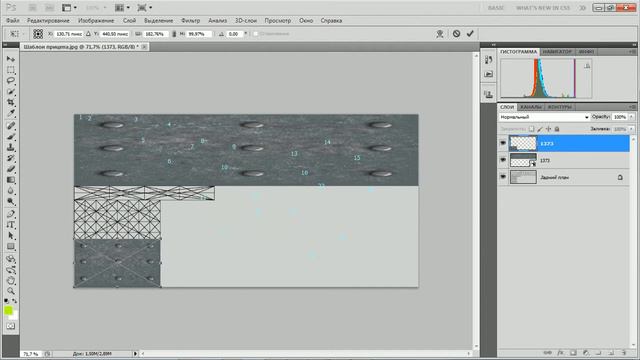Add layer style with fx icon
Viewport: 640px width, 360px height.
click(x=561, y=353)
